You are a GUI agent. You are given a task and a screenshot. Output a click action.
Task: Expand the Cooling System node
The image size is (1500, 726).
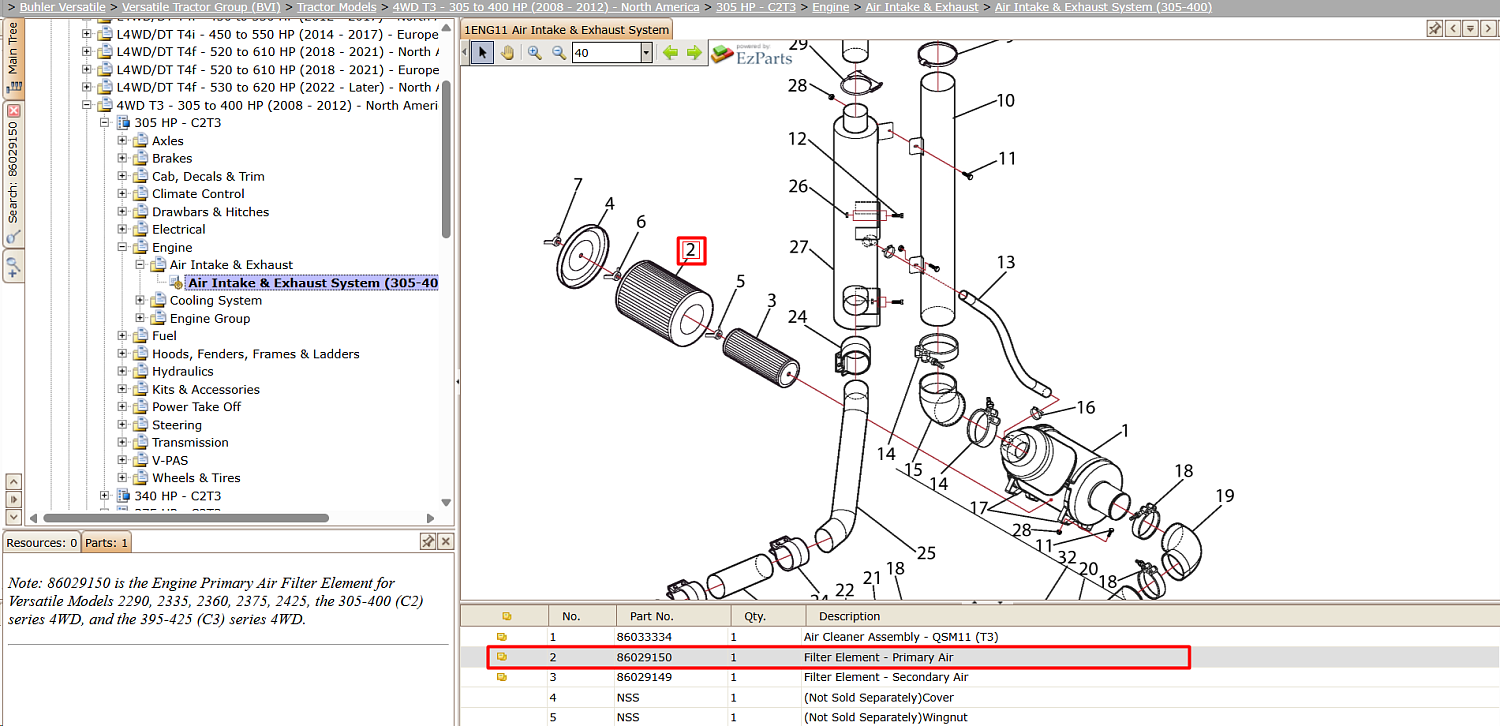click(140, 301)
